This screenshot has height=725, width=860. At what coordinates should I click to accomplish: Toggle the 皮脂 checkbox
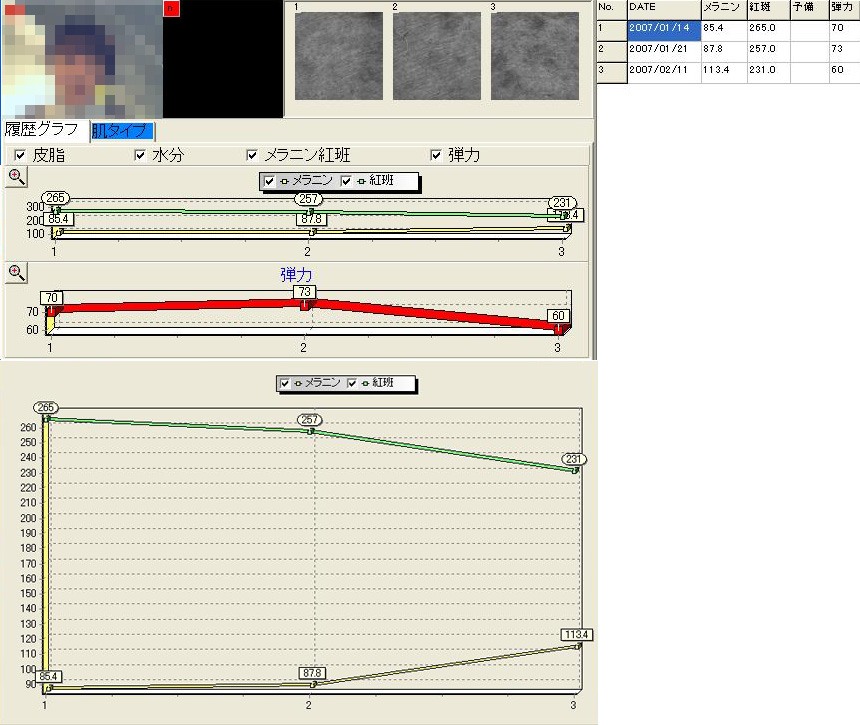click(x=20, y=155)
